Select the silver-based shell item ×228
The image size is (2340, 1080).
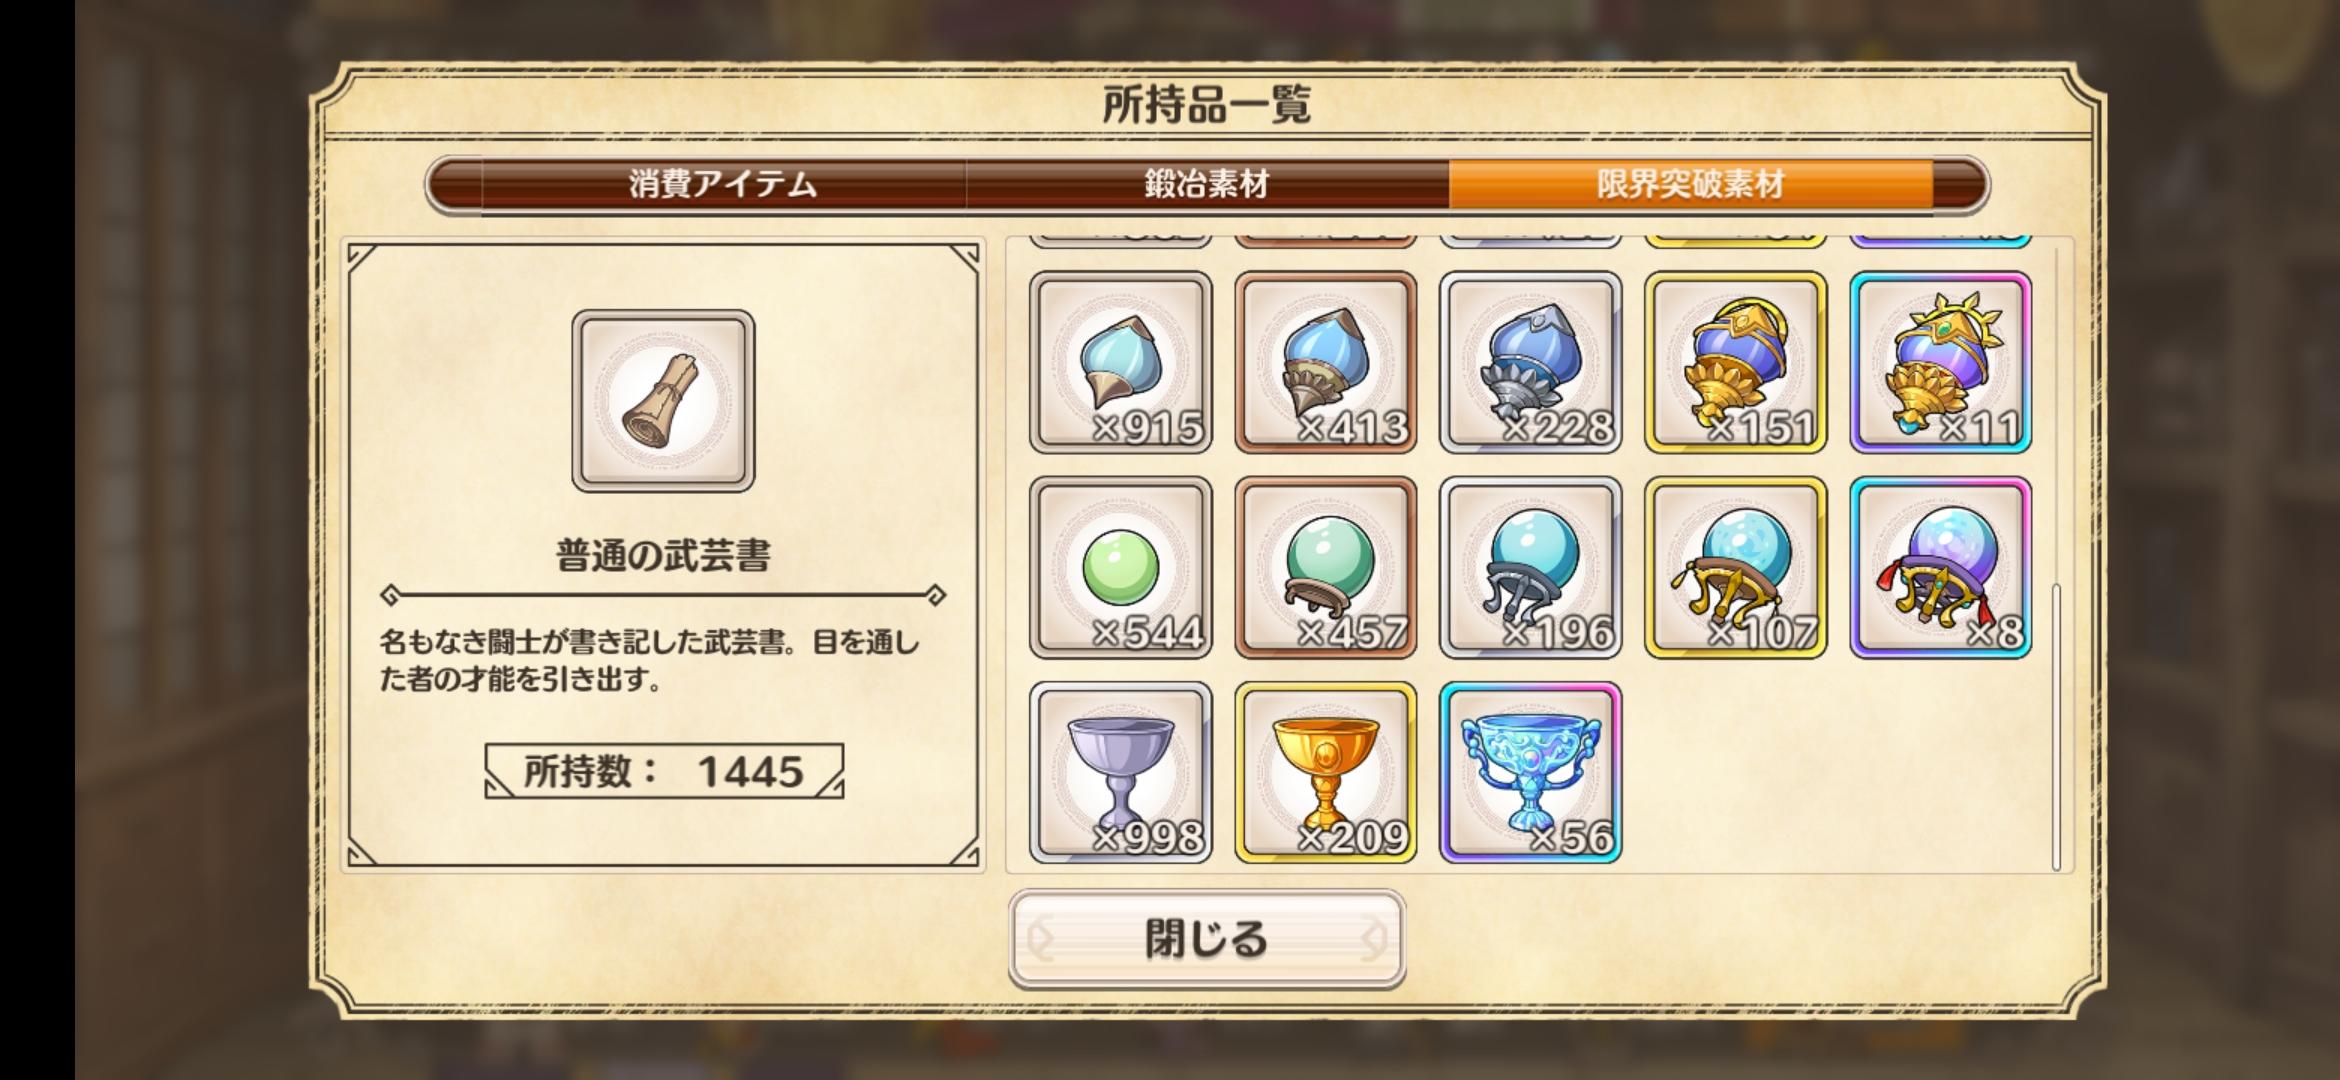[1530, 362]
